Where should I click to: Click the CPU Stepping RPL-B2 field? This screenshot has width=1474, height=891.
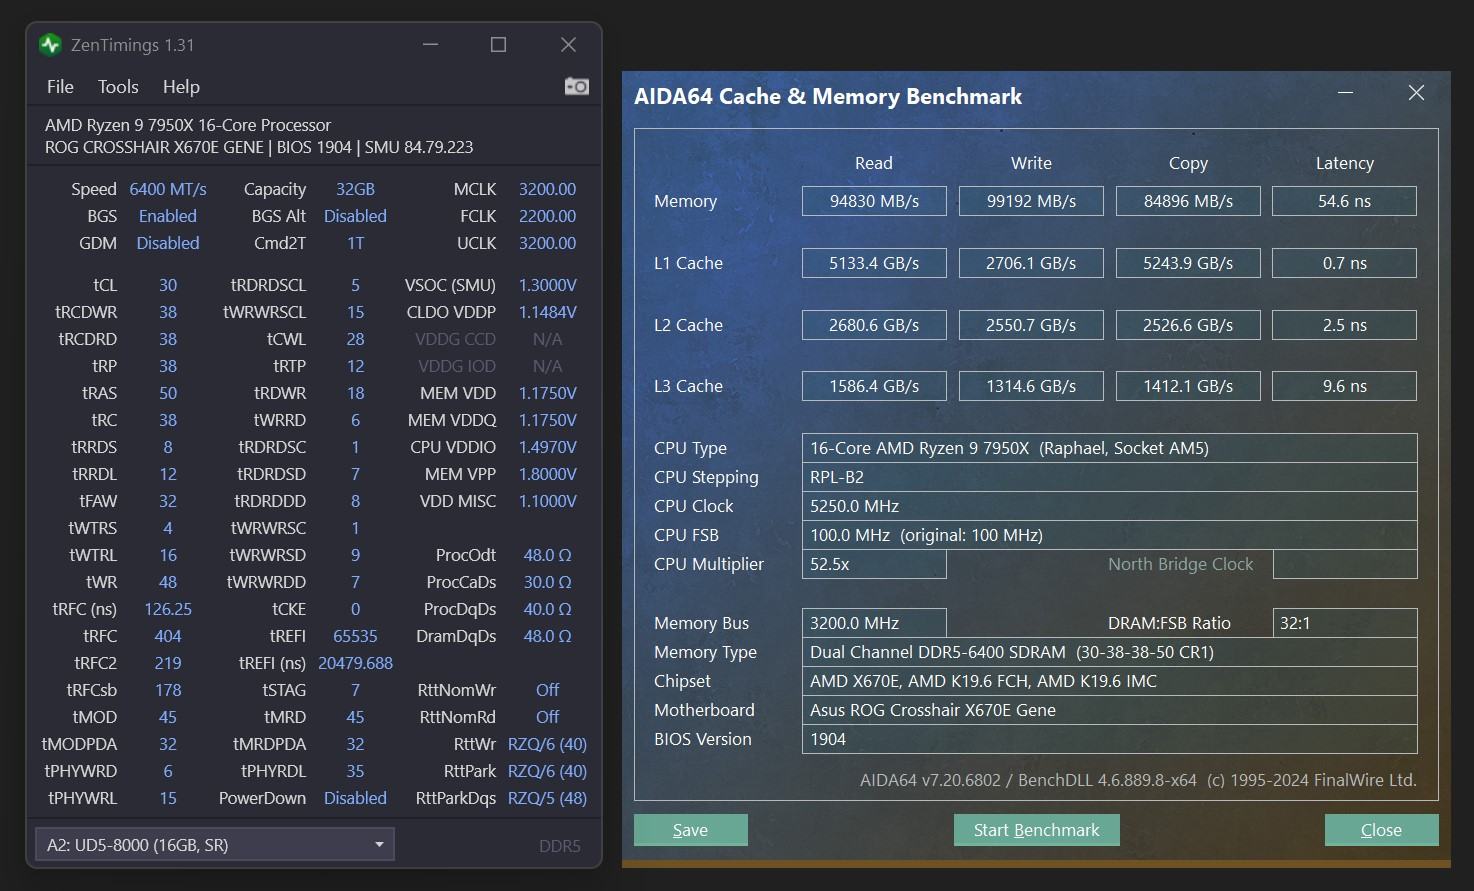[x=1109, y=477]
